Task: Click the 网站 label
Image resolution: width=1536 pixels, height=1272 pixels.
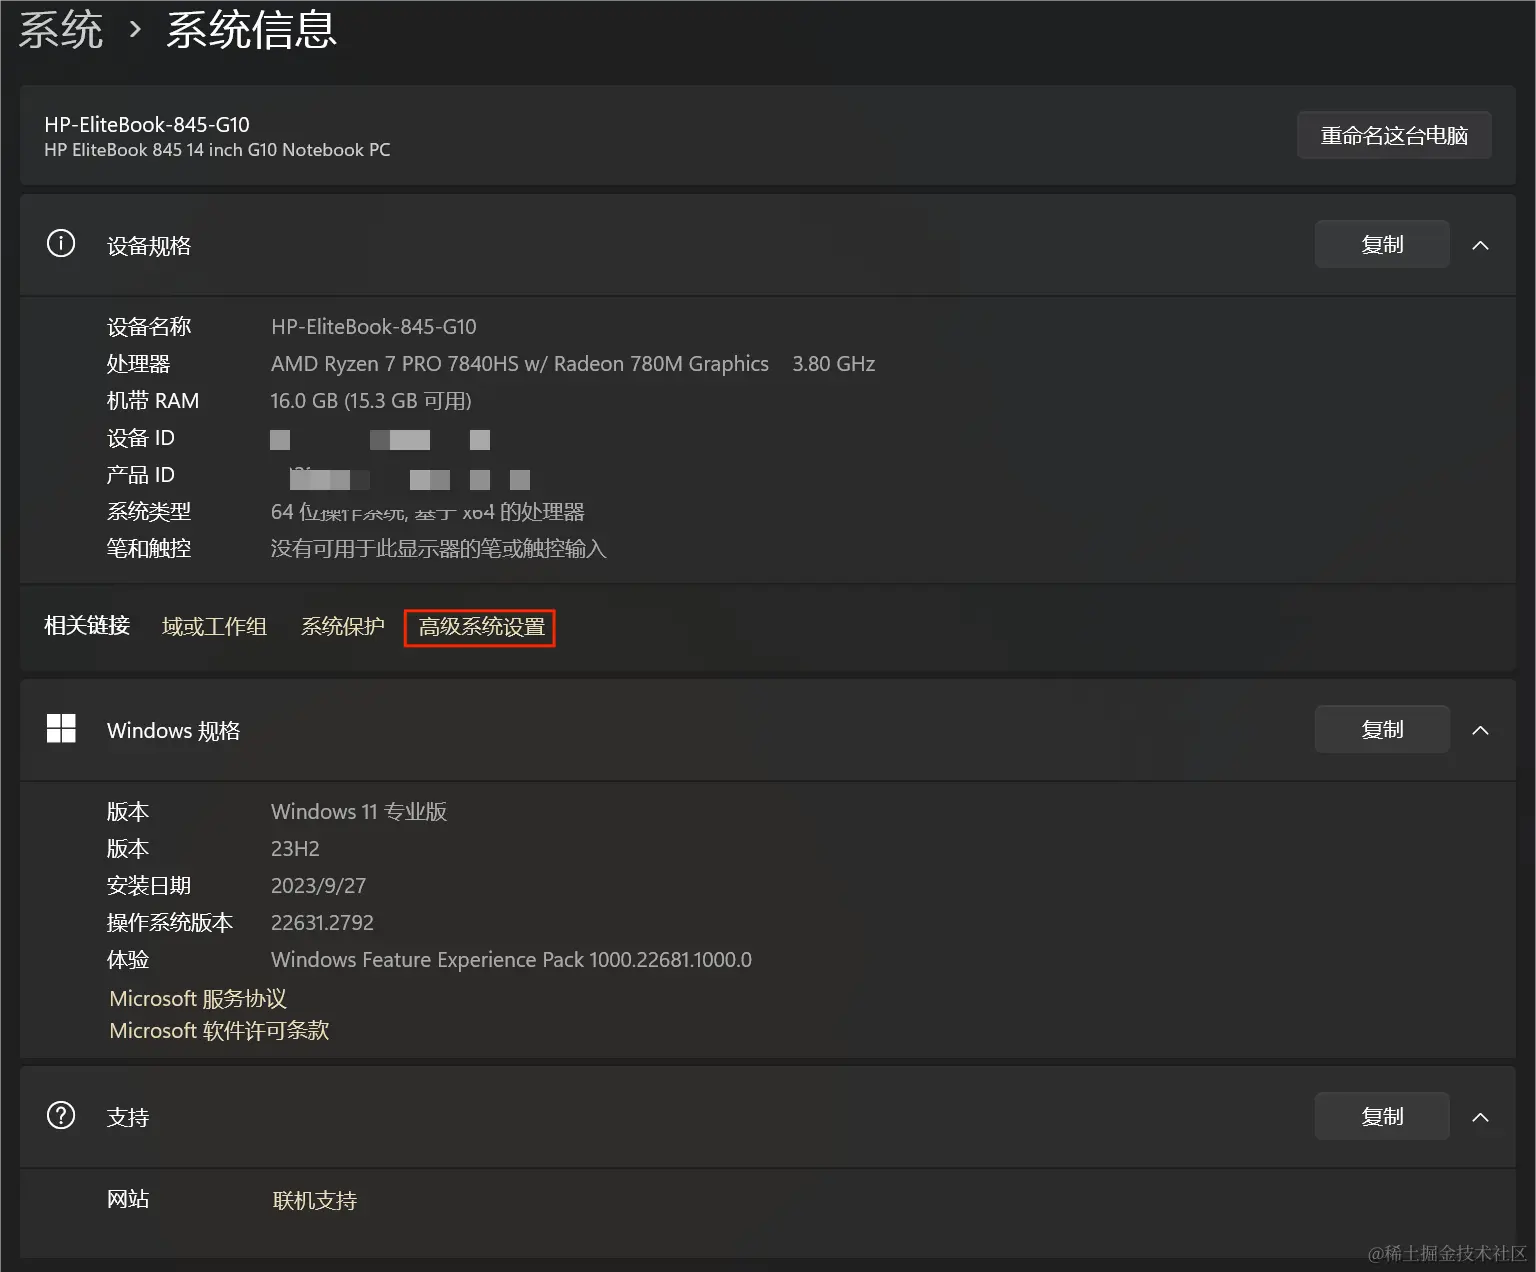Action: (128, 1199)
